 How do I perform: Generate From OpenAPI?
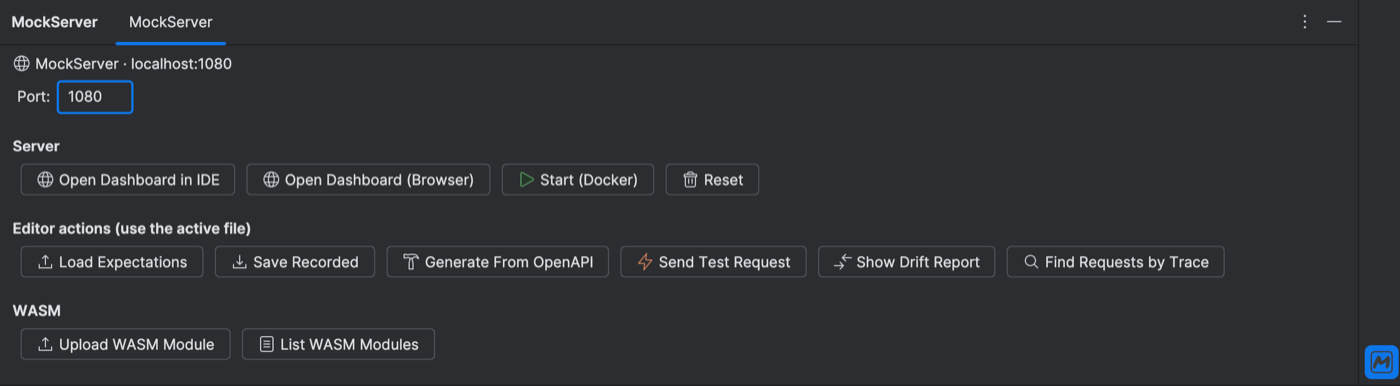click(x=498, y=262)
